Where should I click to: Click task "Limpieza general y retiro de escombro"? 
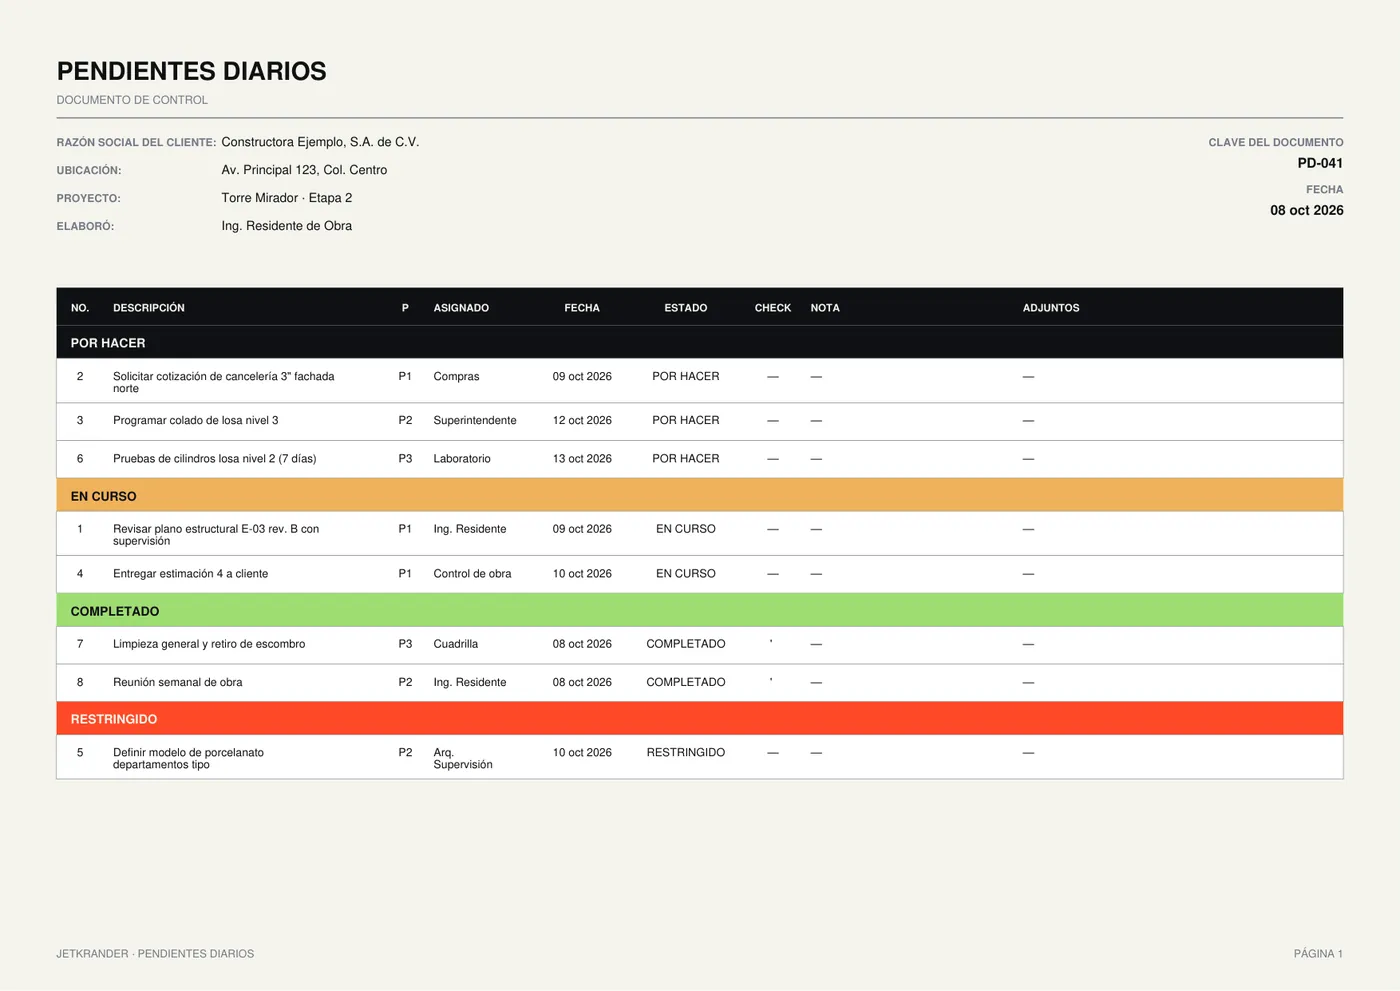(209, 644)
